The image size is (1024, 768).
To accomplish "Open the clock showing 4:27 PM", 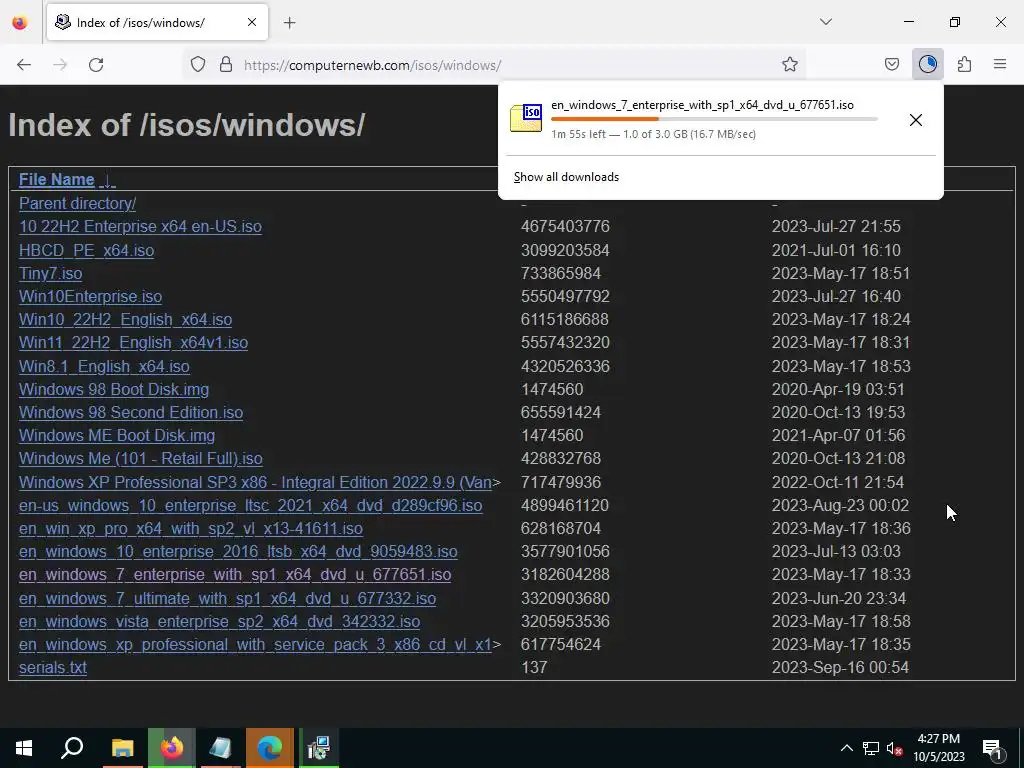I will tap(938, 748).
